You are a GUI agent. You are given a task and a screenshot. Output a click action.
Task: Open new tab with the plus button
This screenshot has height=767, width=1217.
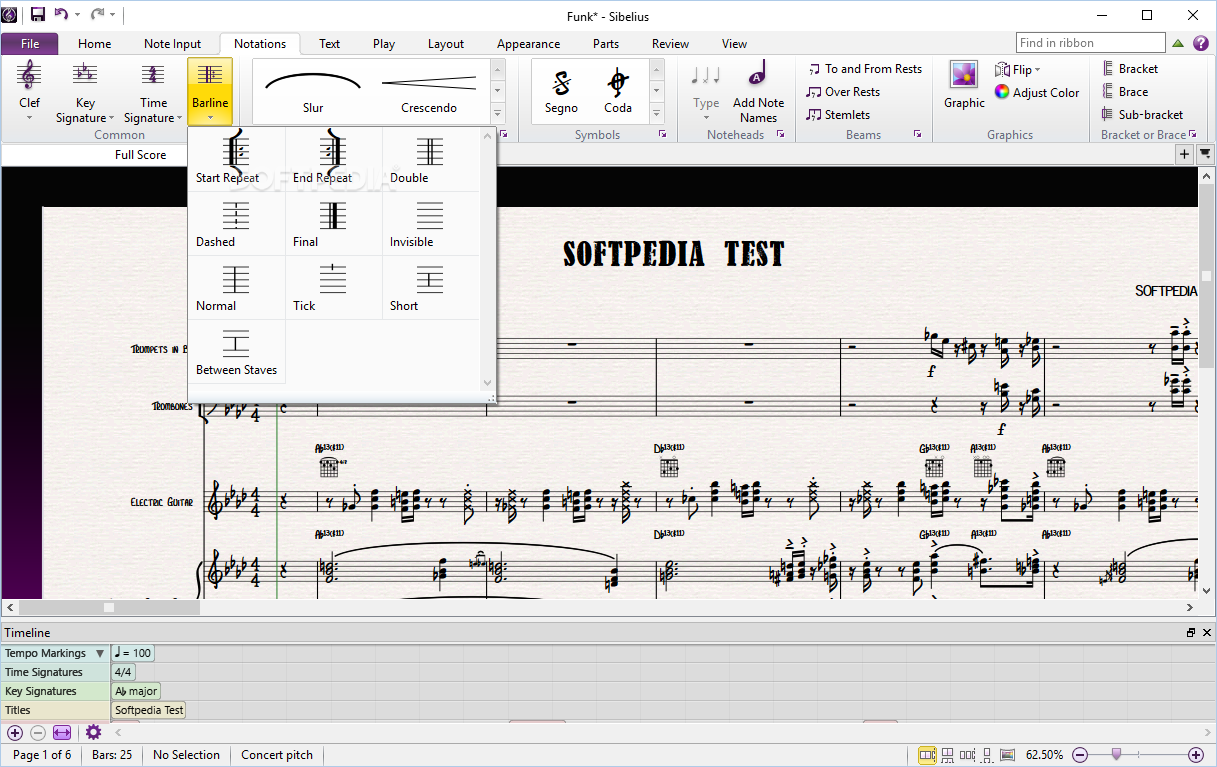(x=1185, y=154)
